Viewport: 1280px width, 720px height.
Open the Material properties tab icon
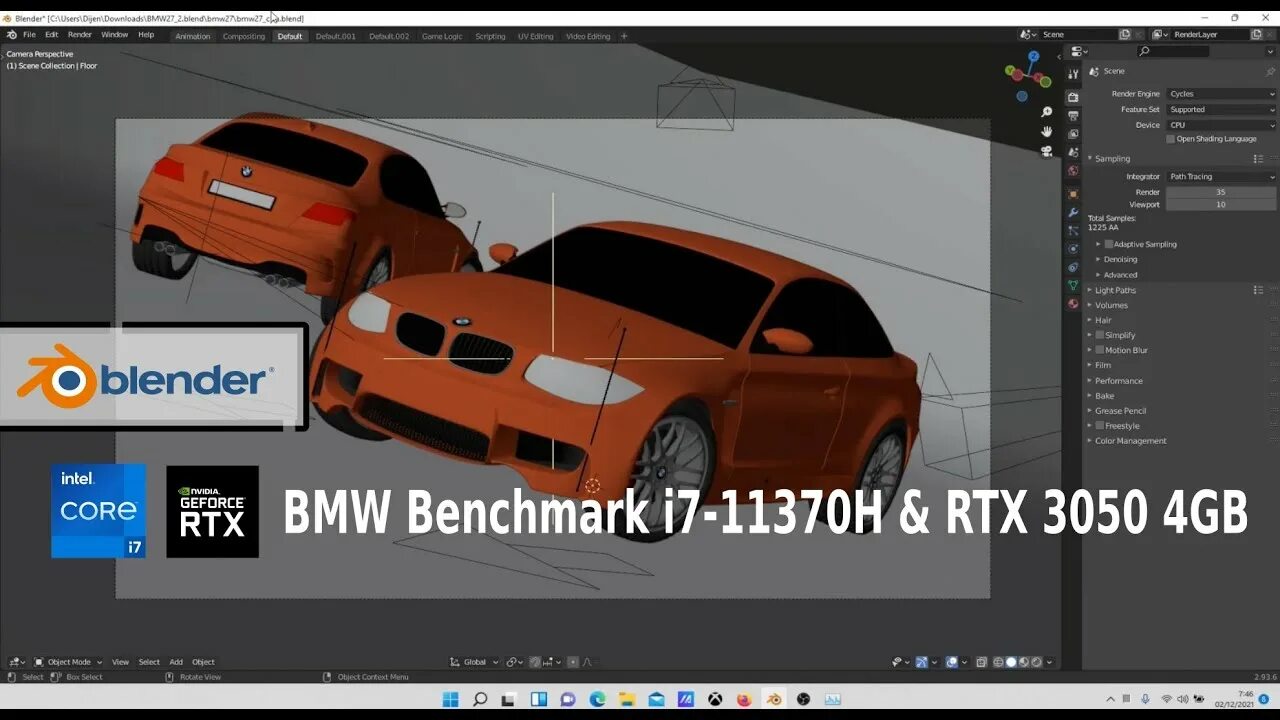(x=1073, y=303)
